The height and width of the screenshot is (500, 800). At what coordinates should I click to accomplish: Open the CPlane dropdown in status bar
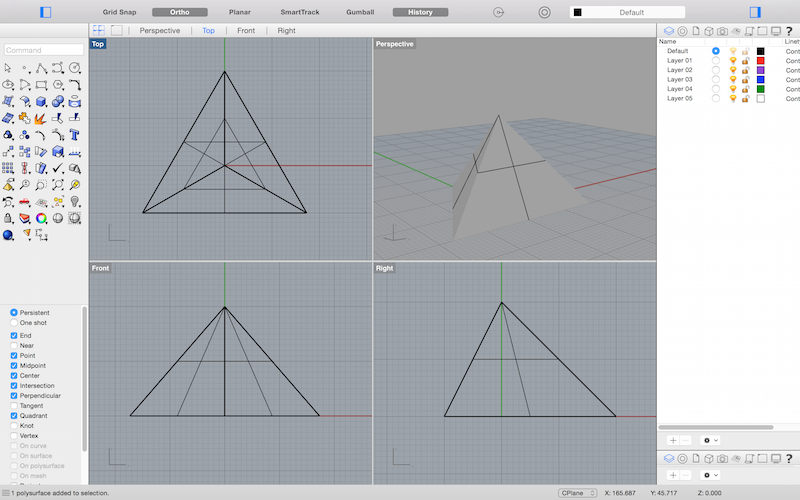[578, 493]
